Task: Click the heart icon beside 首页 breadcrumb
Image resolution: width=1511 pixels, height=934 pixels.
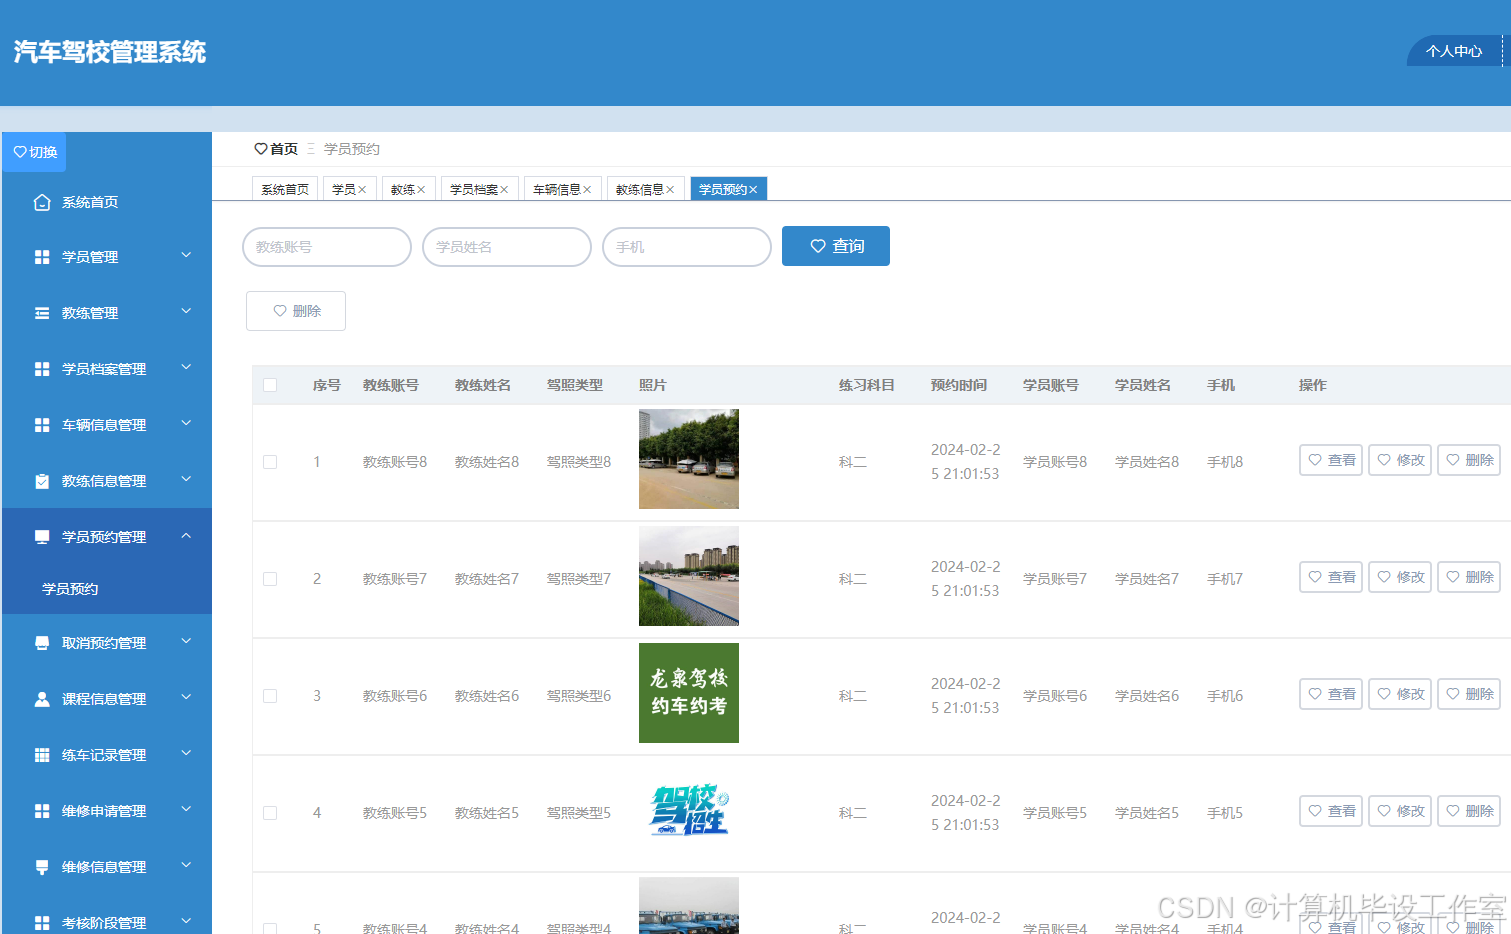Action: (x=261, y=149)
